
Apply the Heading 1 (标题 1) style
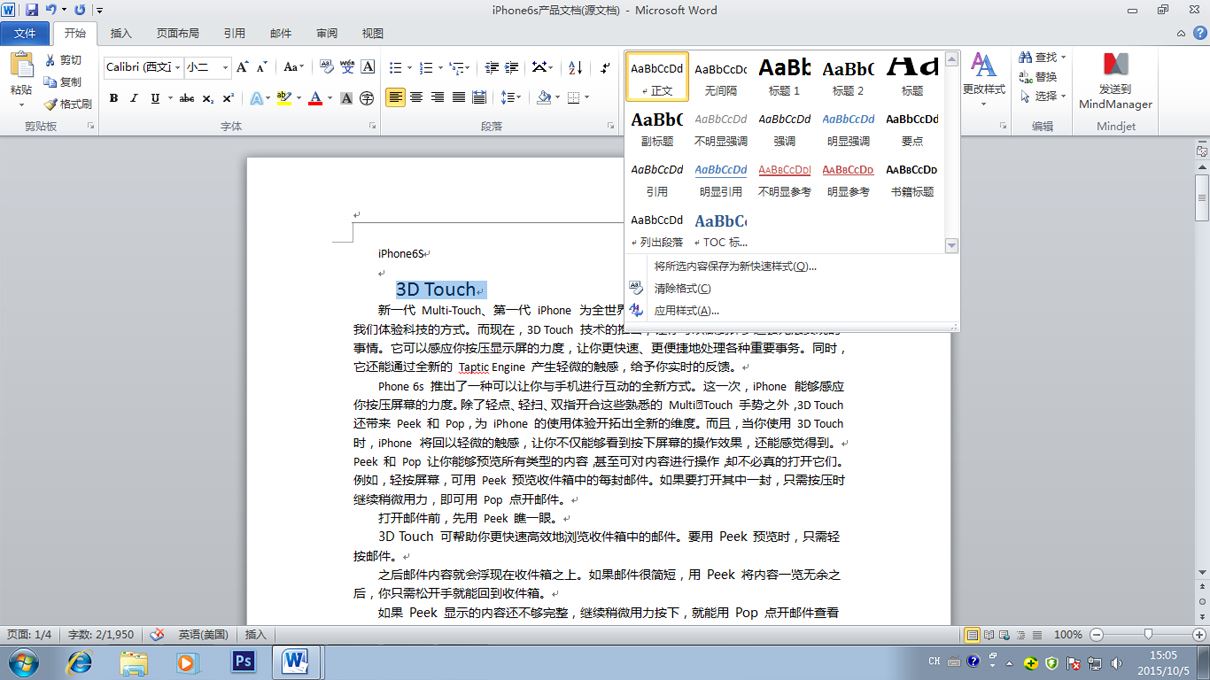point(785,76)
